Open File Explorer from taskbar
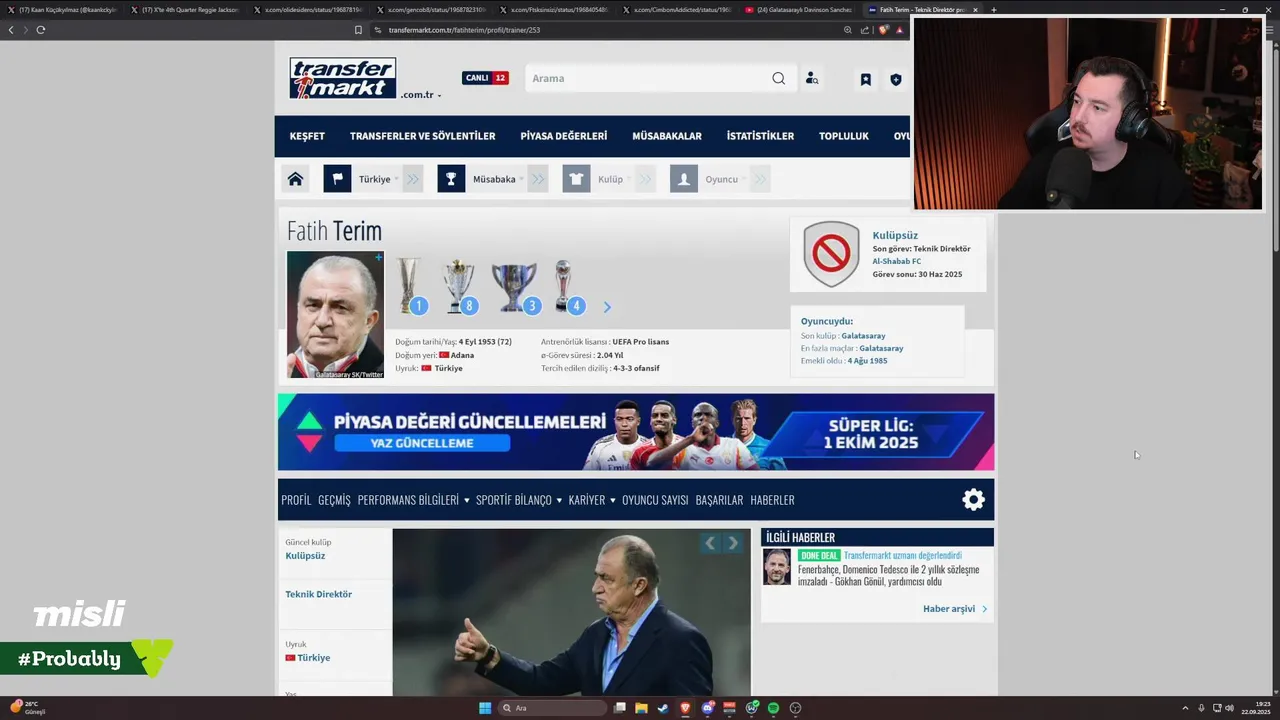 641,708
